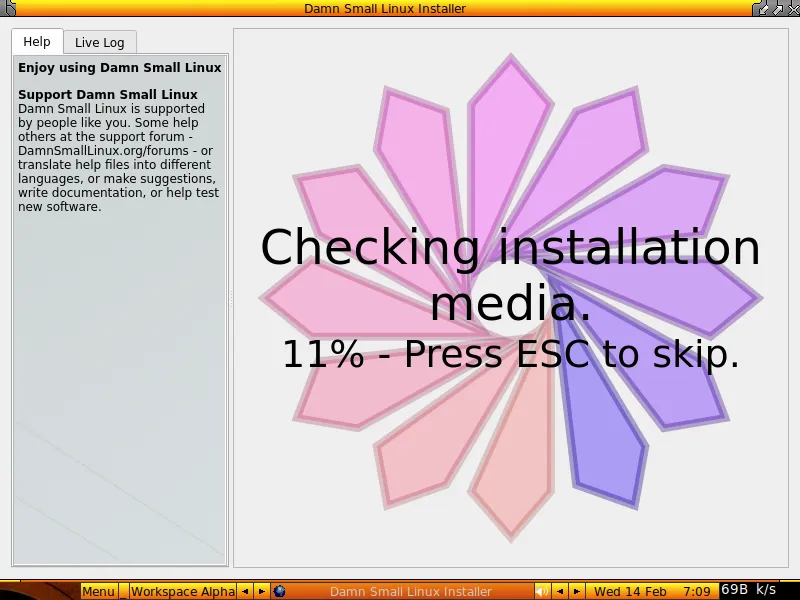This screenshot has width=800, height=600.
Task: Open the globe browser icon in the taskbar
Action: click(279, 592)
